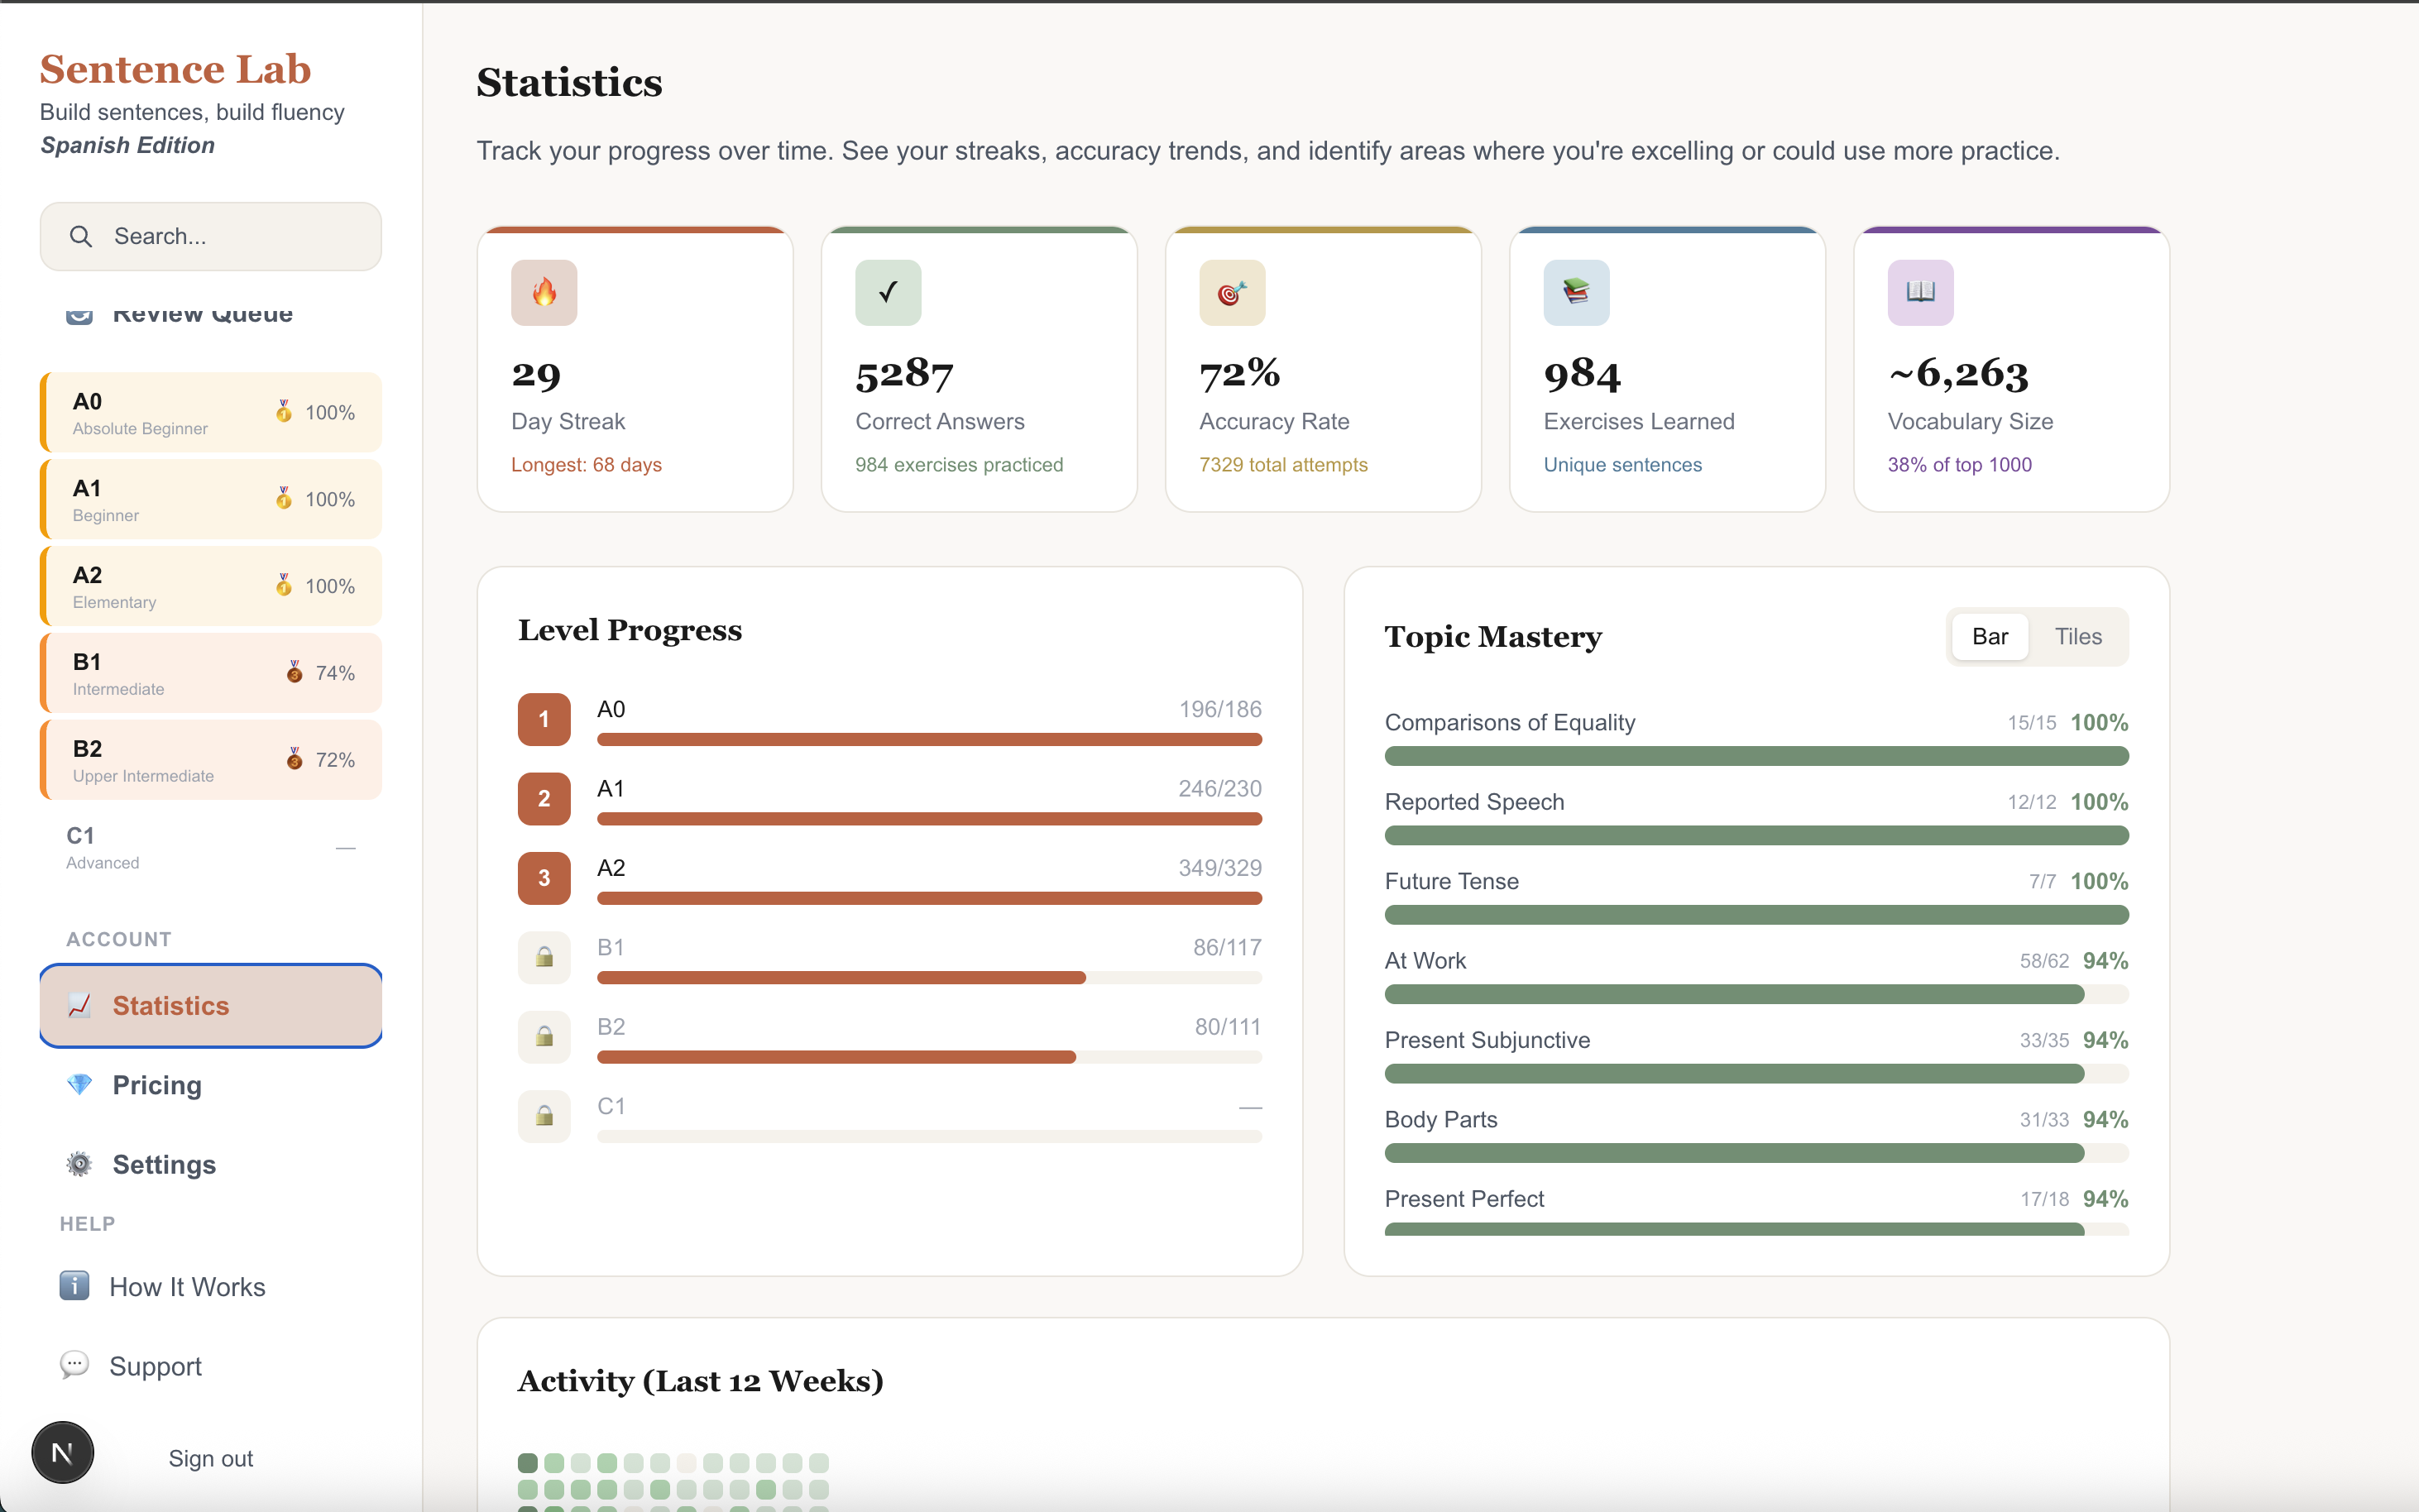
Task: Click the 349/329 count for A2
Action: [x=1220, y=867]
